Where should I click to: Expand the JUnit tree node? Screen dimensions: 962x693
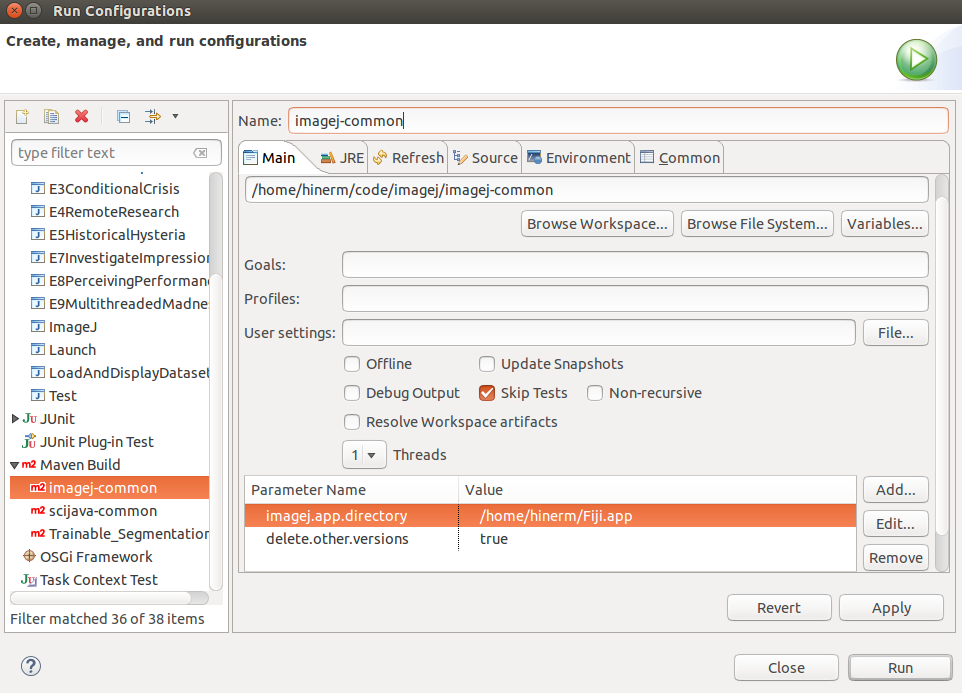point(15,419)
